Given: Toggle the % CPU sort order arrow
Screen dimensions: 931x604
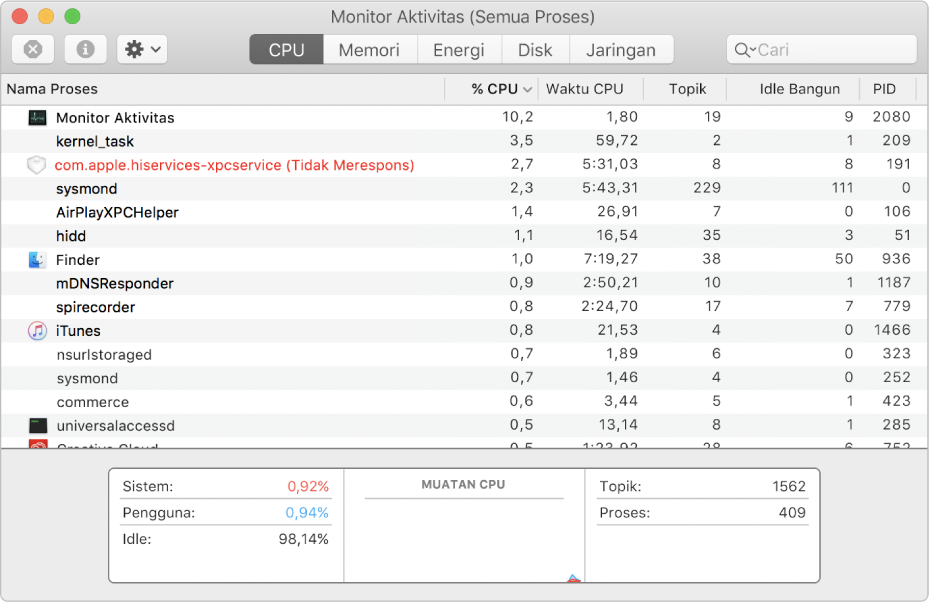Looking at the screenshot, I should [527, 90].
